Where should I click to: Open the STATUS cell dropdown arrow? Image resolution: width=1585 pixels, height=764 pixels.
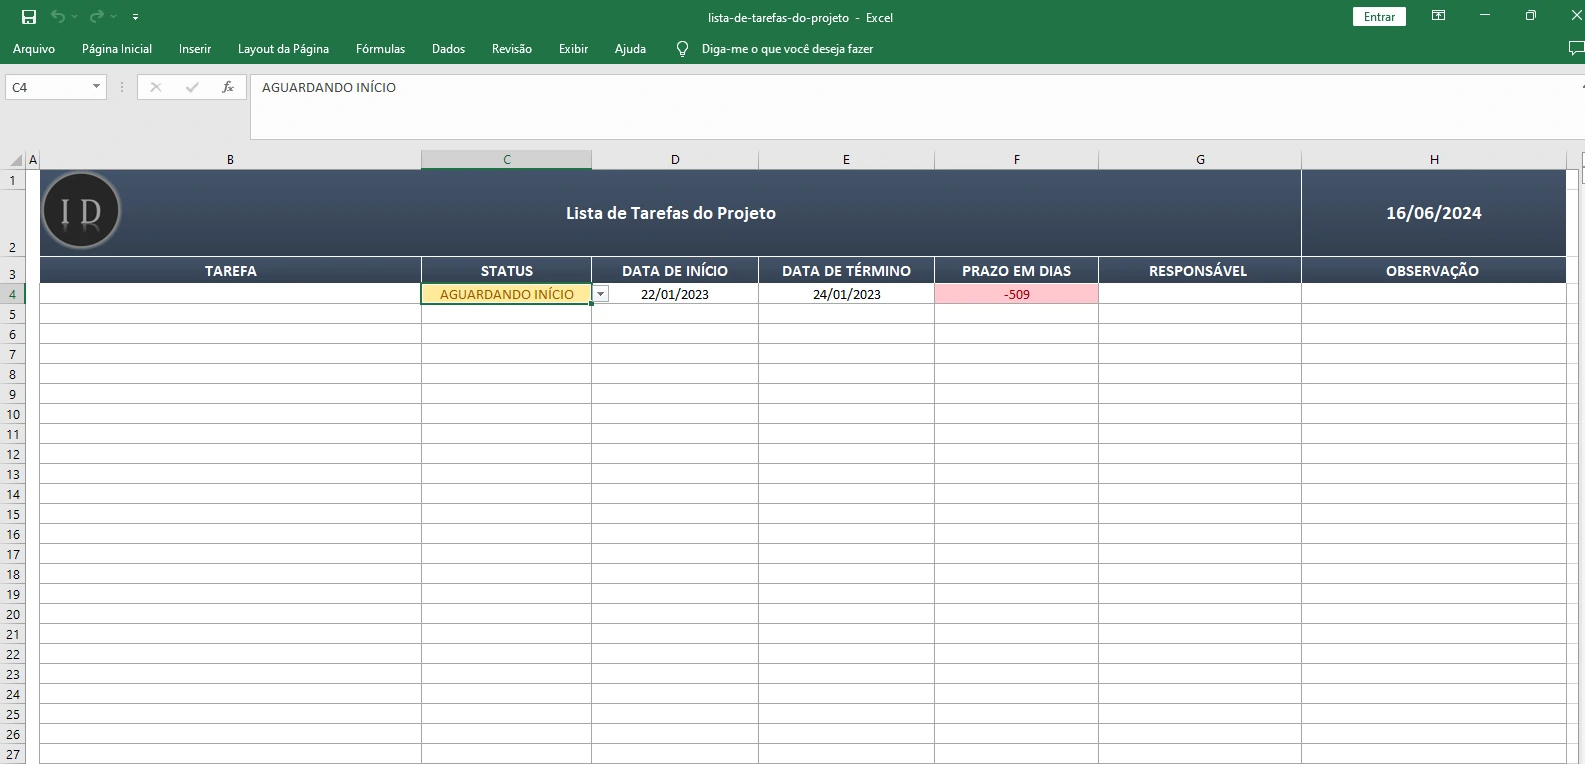tap(601, 294)
